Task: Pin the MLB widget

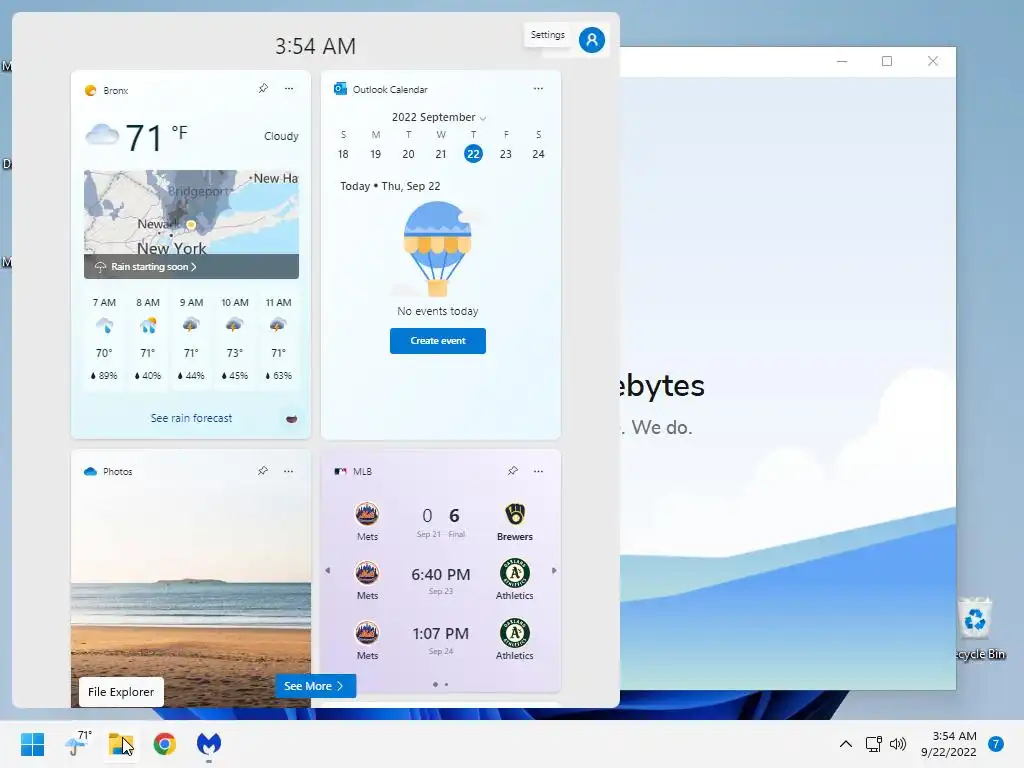Action: click(x=513, y=471)
